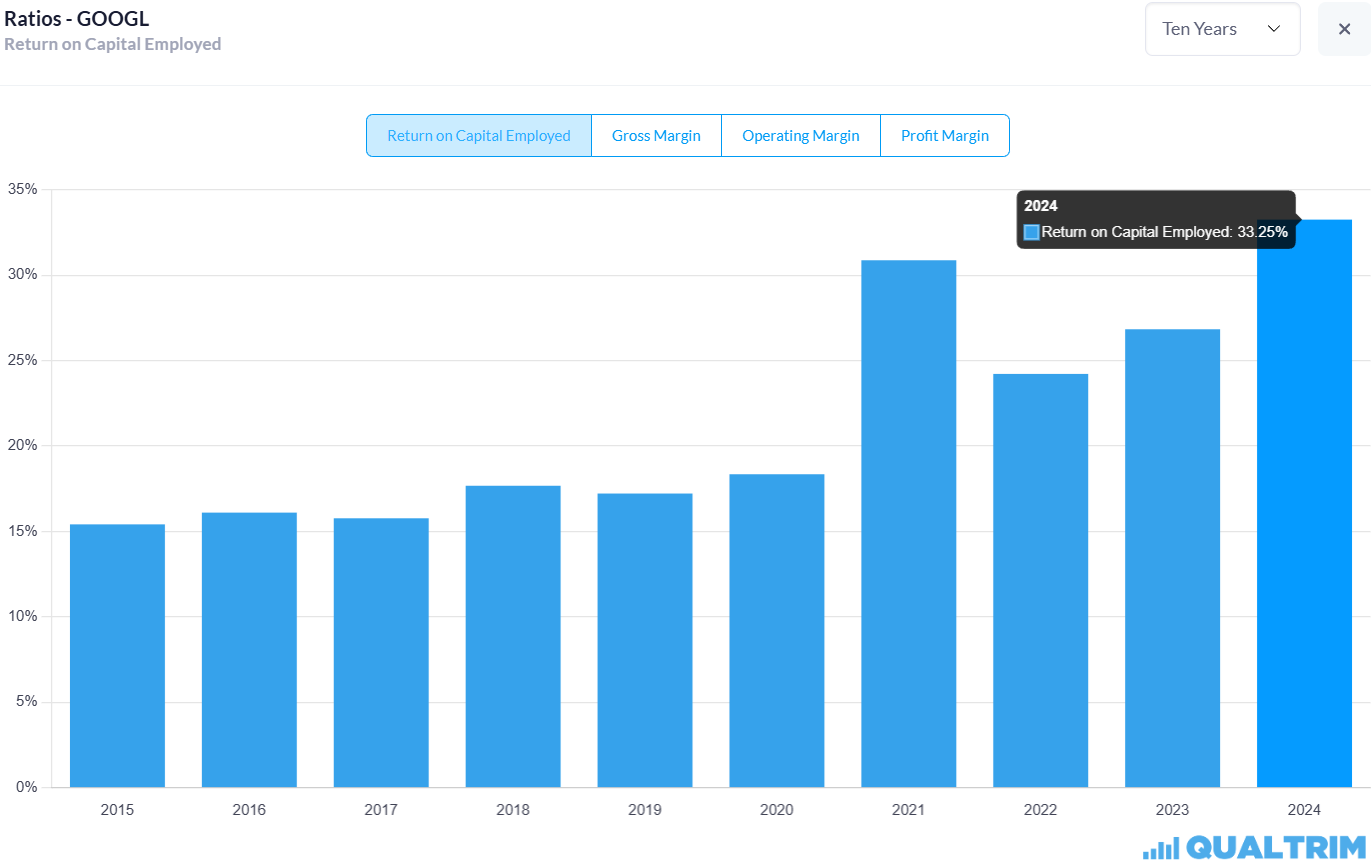The width and height of the screenshot is (1371, 867).
Task: Click the 2018 bar in the chart
Action: pyautogui.click(x=513, y=636)
